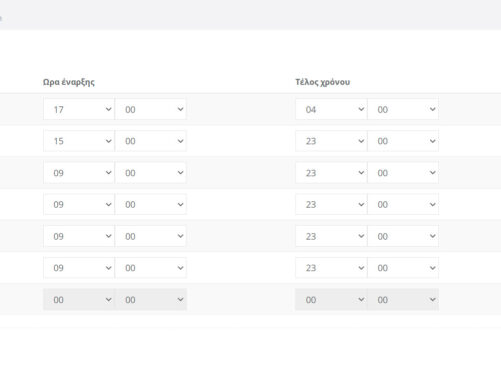Open the start hour dropdown showing 17
The image size is (501, 374).
79,109
